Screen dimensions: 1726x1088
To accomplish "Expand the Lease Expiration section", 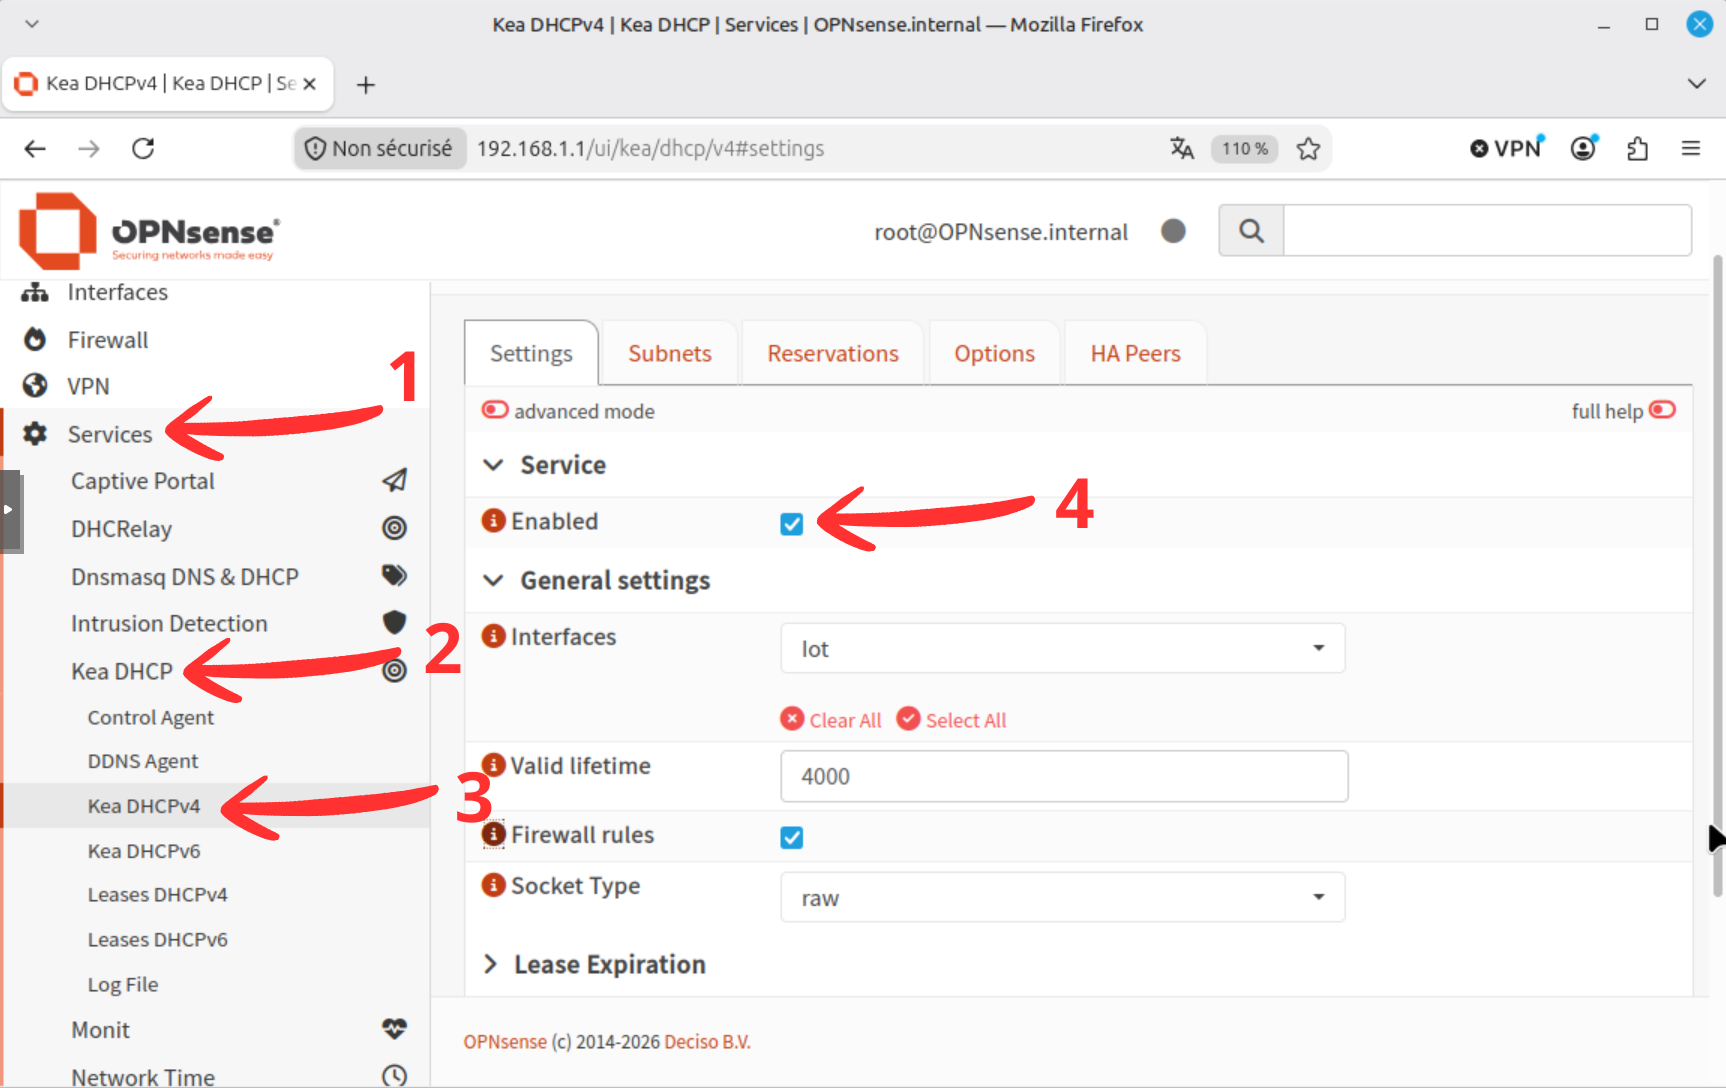I will click(x=491, y=964).
